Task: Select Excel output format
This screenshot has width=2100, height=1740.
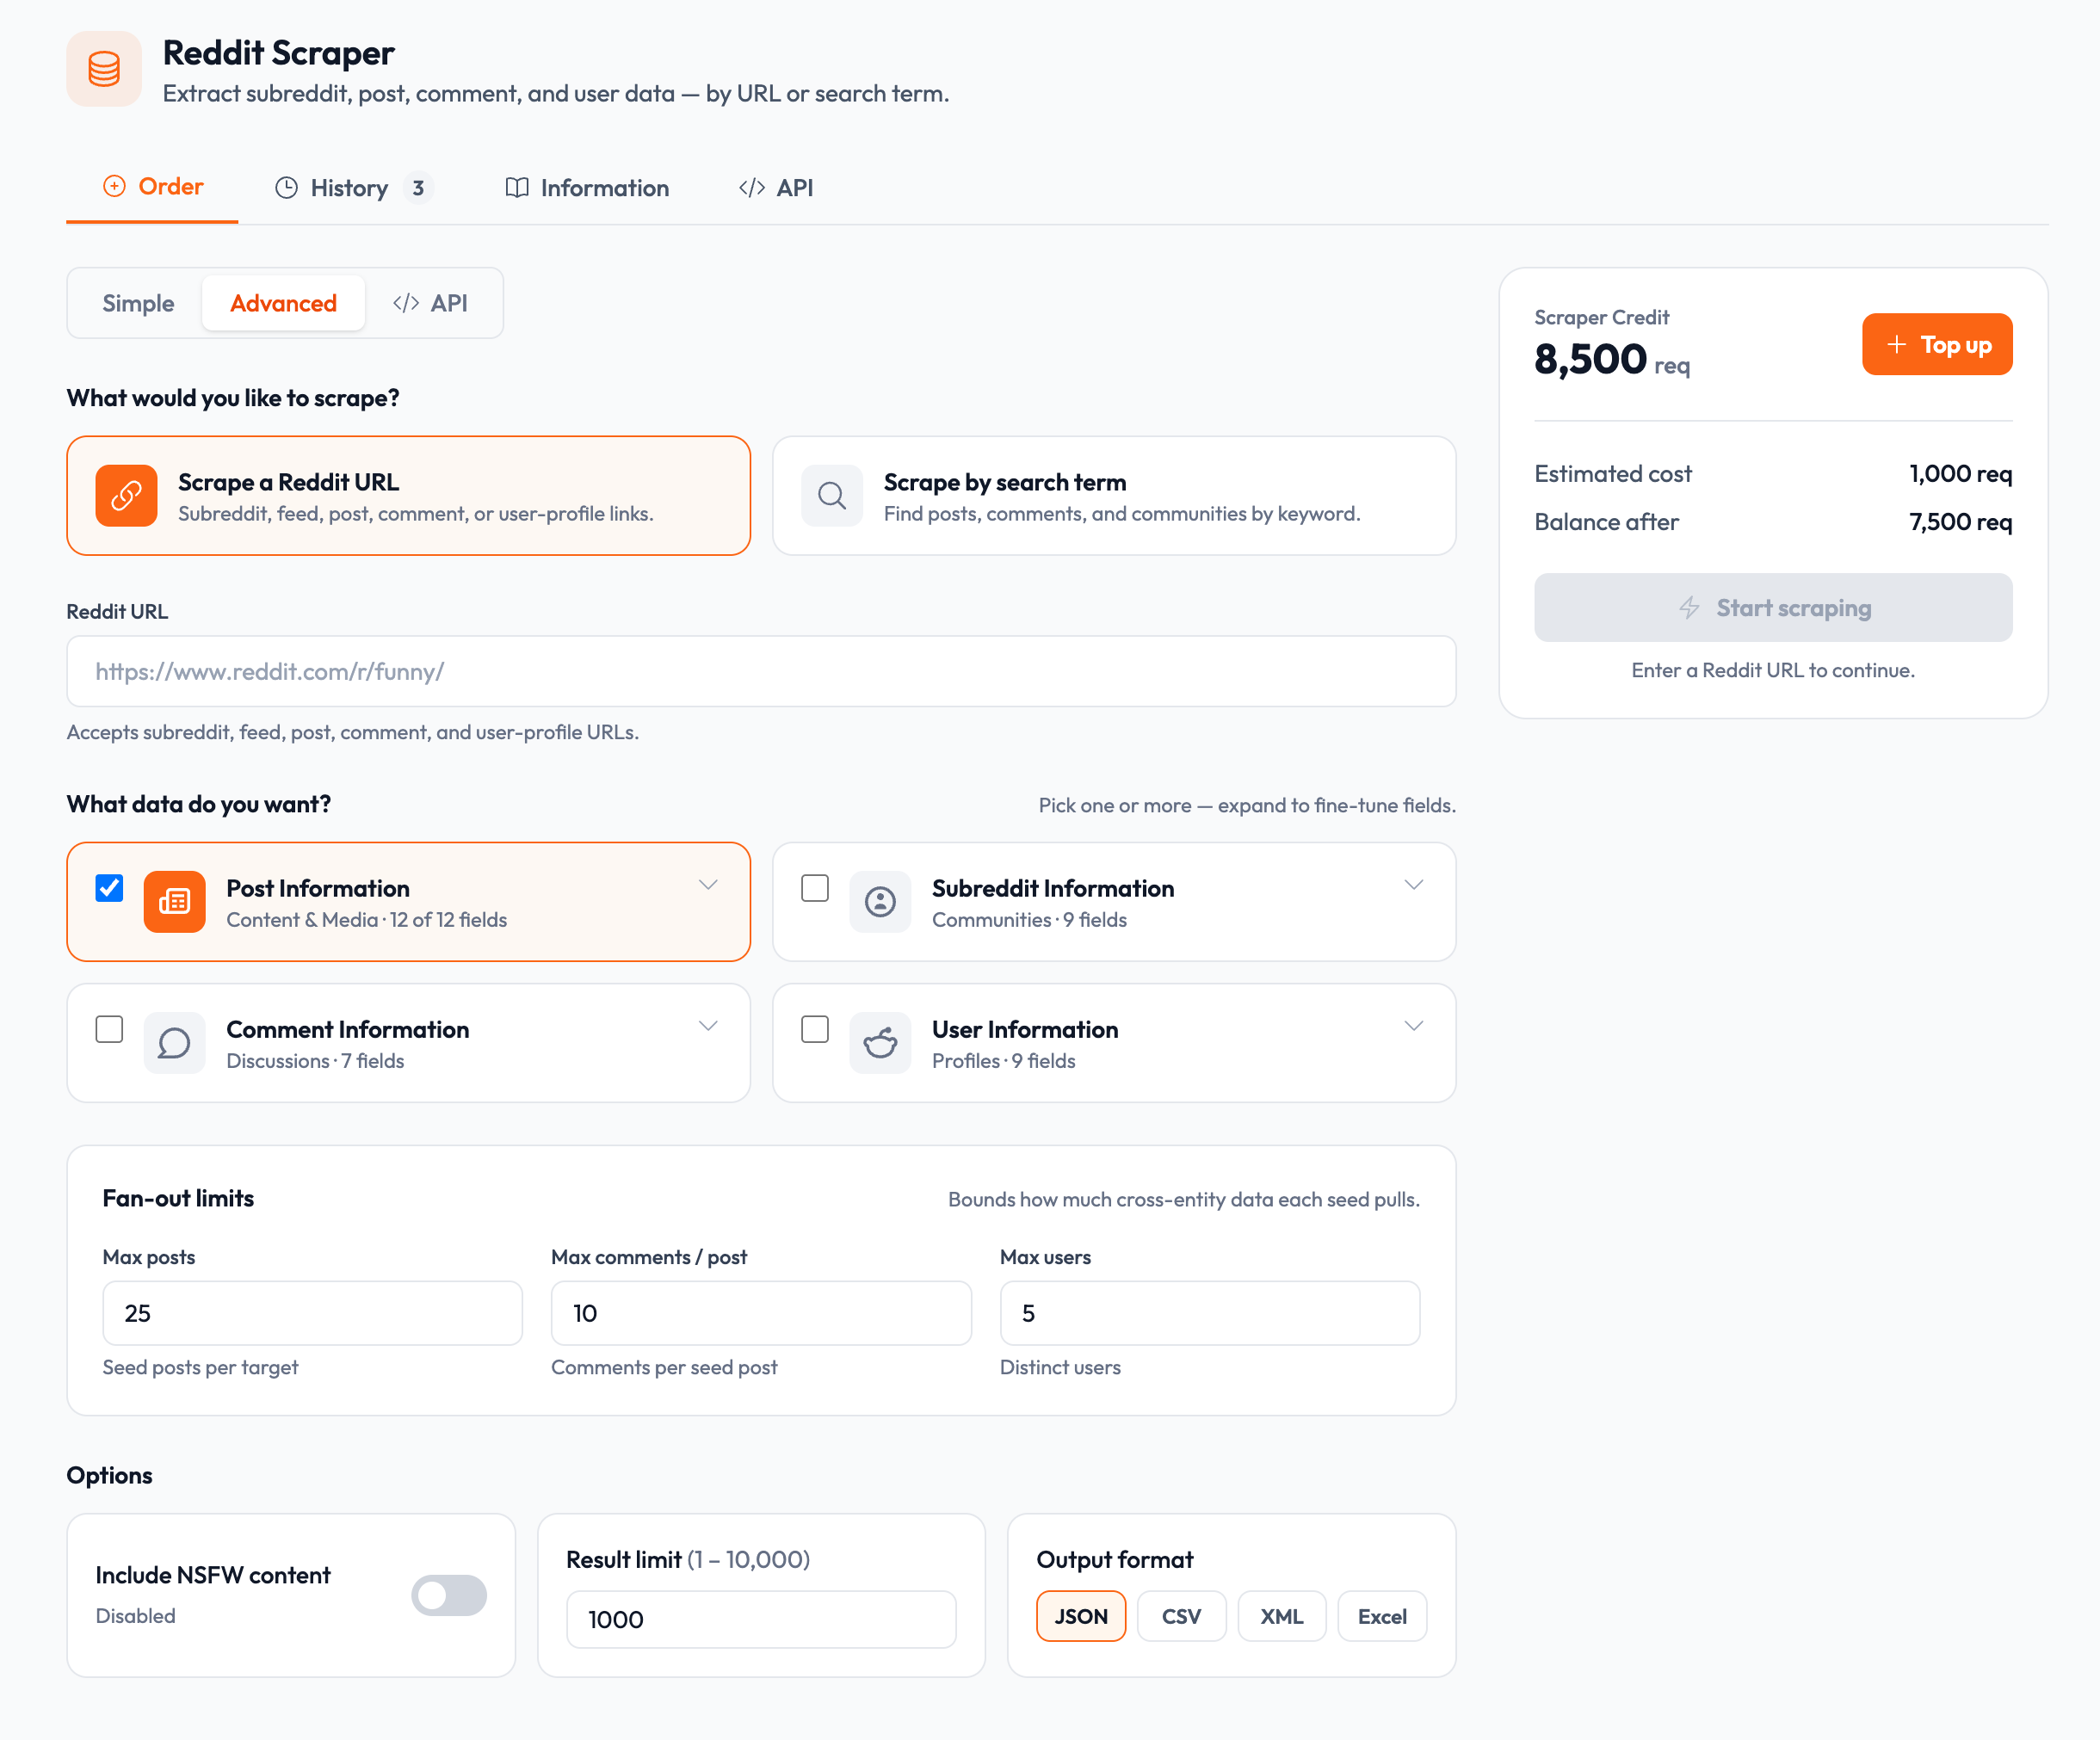Action: point(1383,1616)
